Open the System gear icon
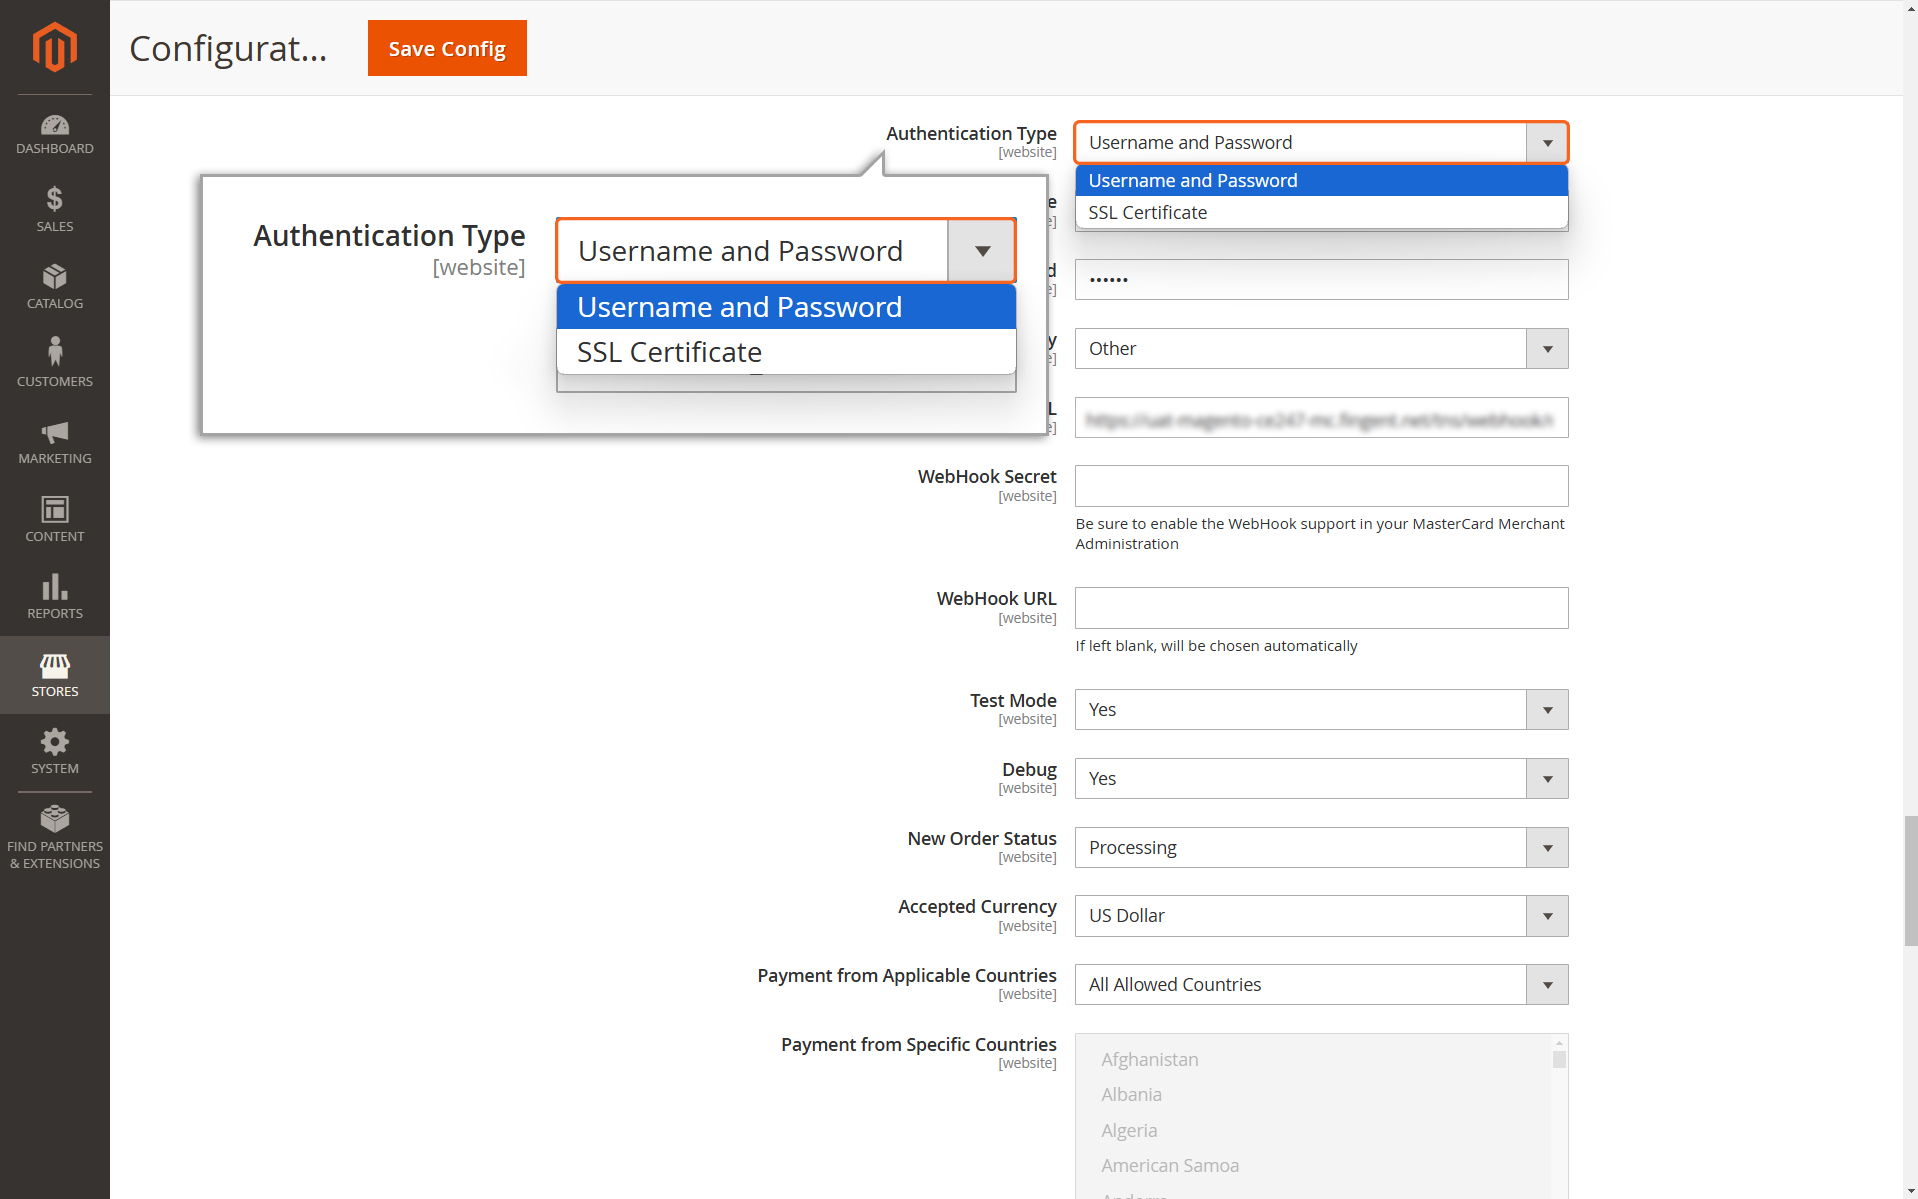Screen dimensions: 1918x1199 pyautogui.click(x=54, y=752)
